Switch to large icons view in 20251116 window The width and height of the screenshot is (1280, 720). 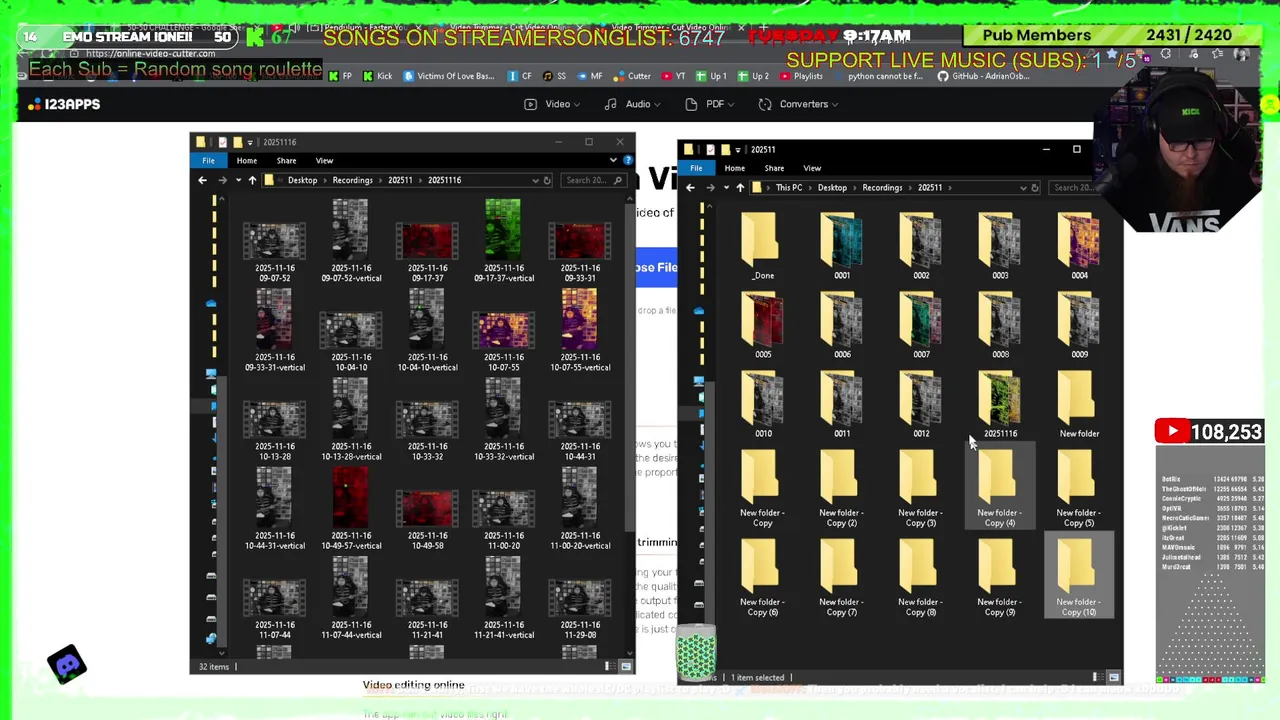(x=626, y=666)
